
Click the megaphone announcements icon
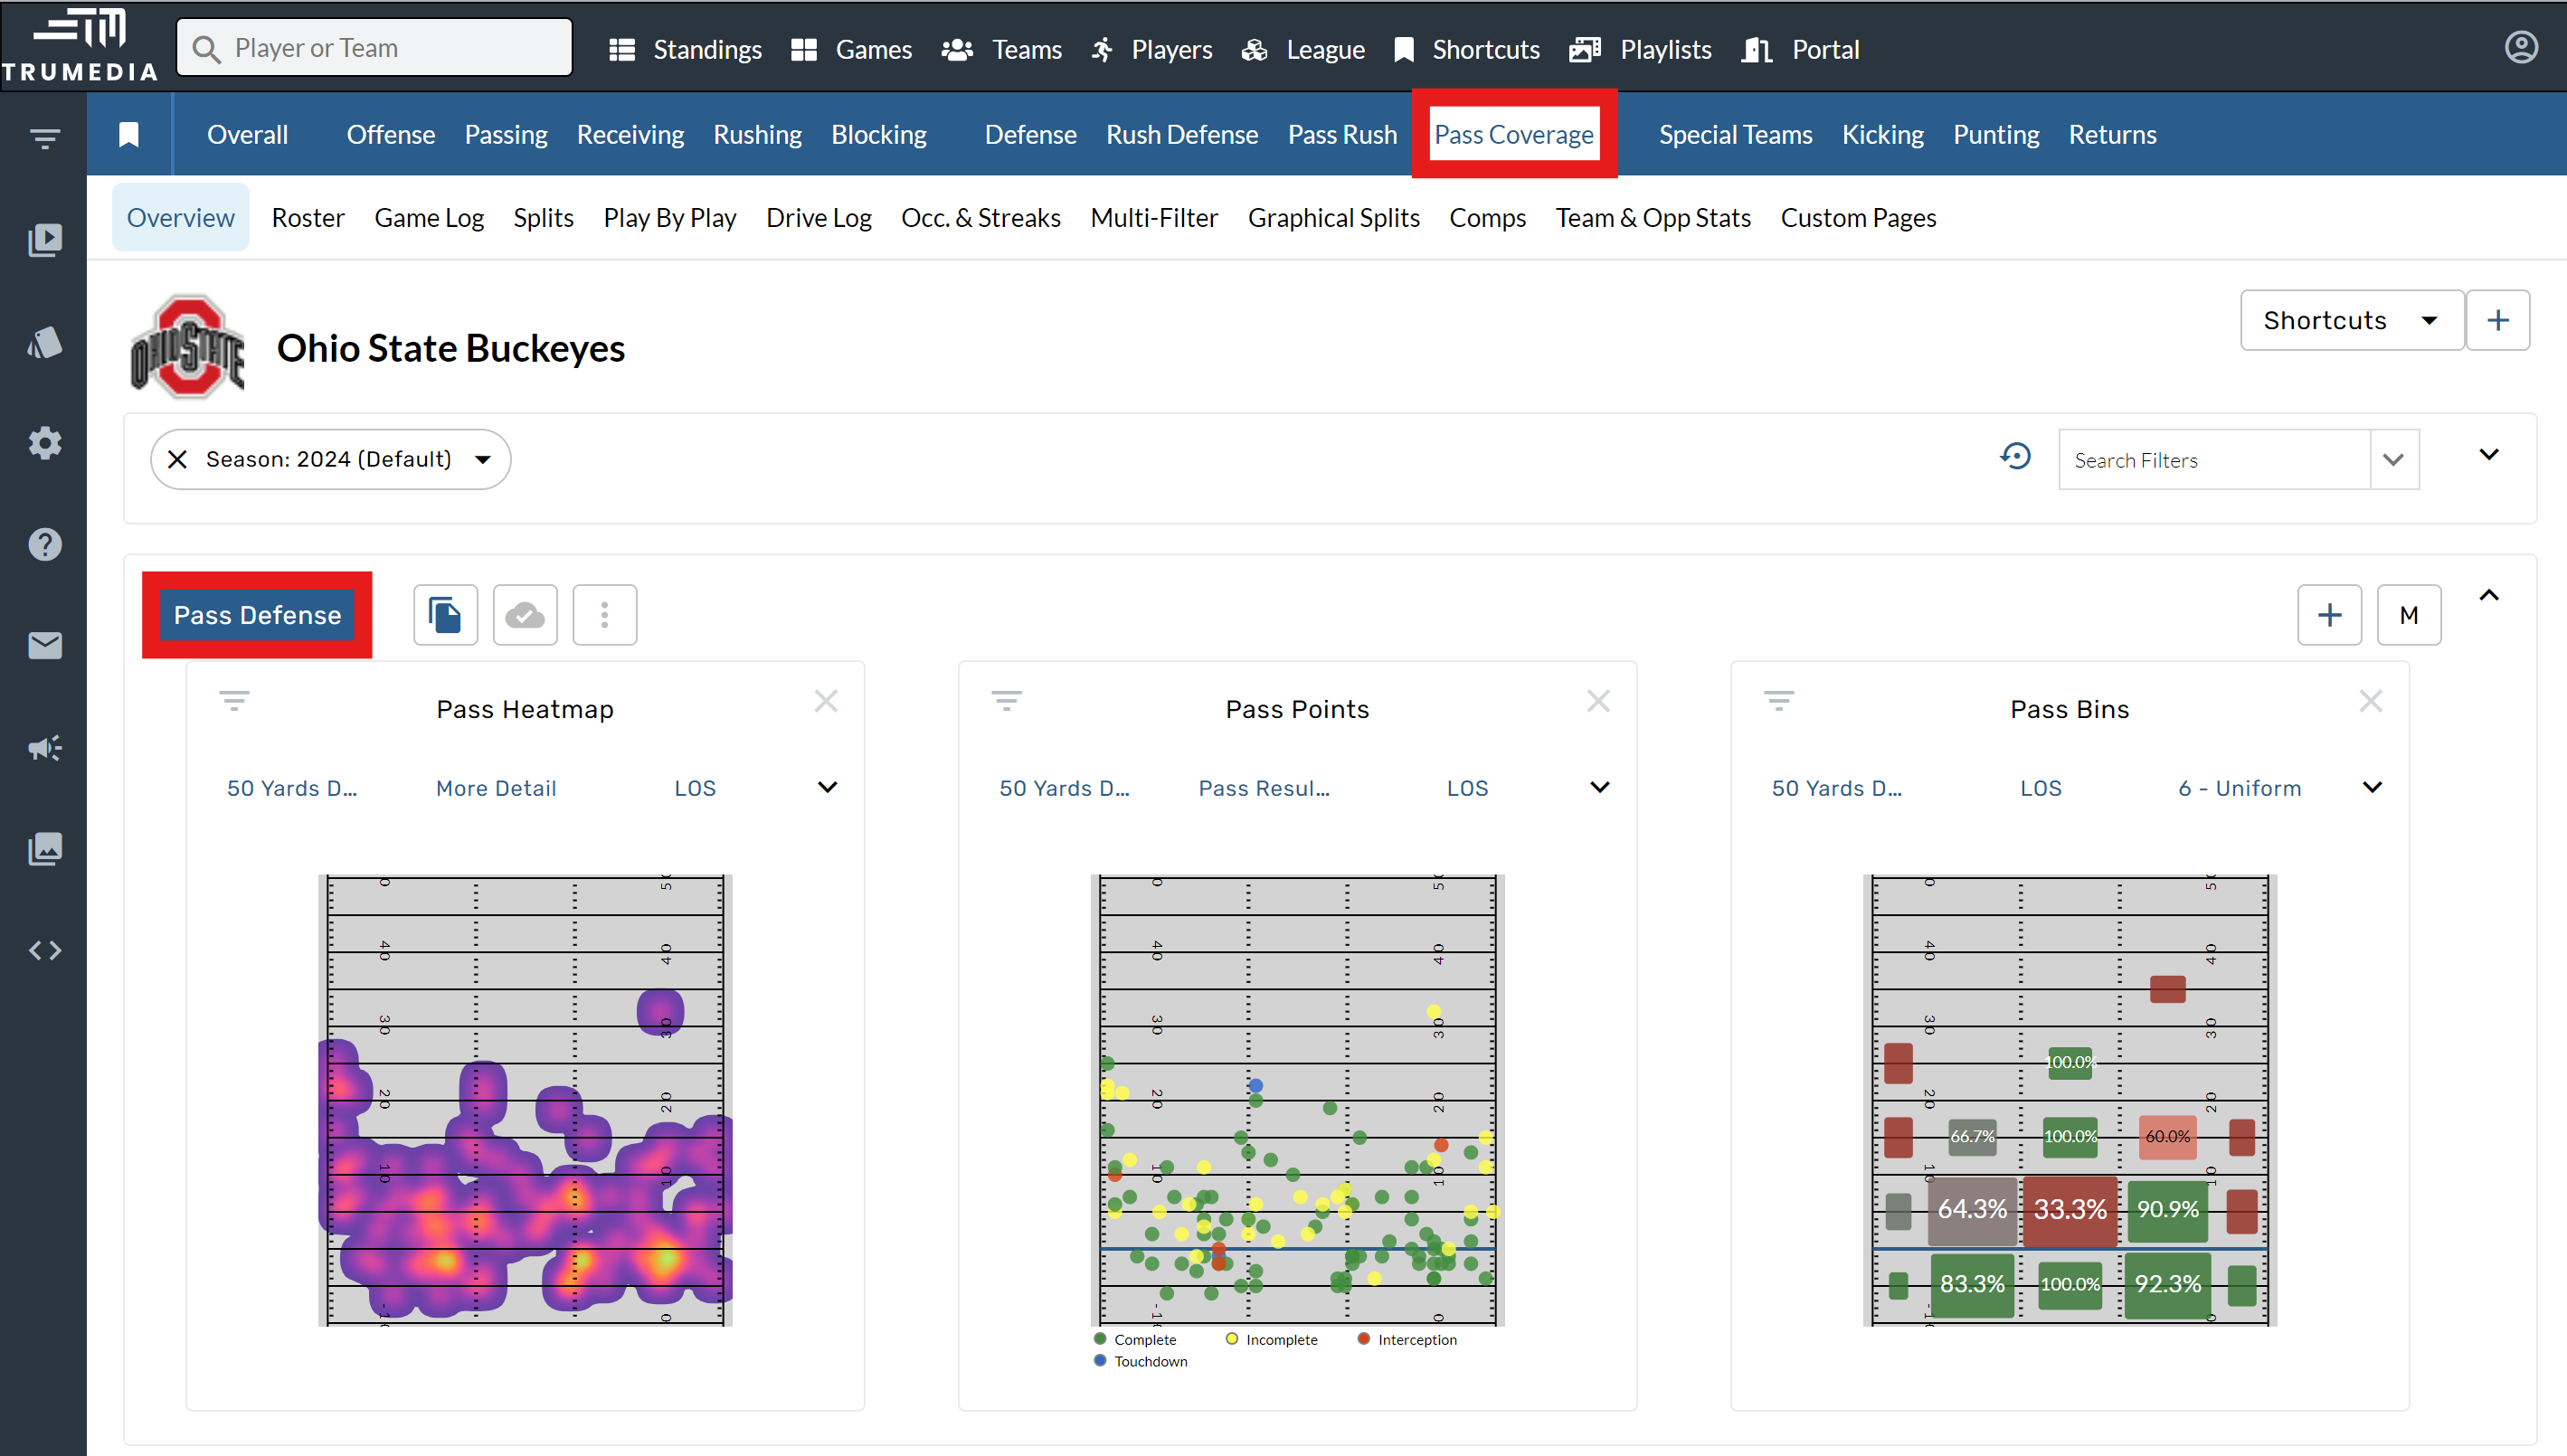point(44,747)
